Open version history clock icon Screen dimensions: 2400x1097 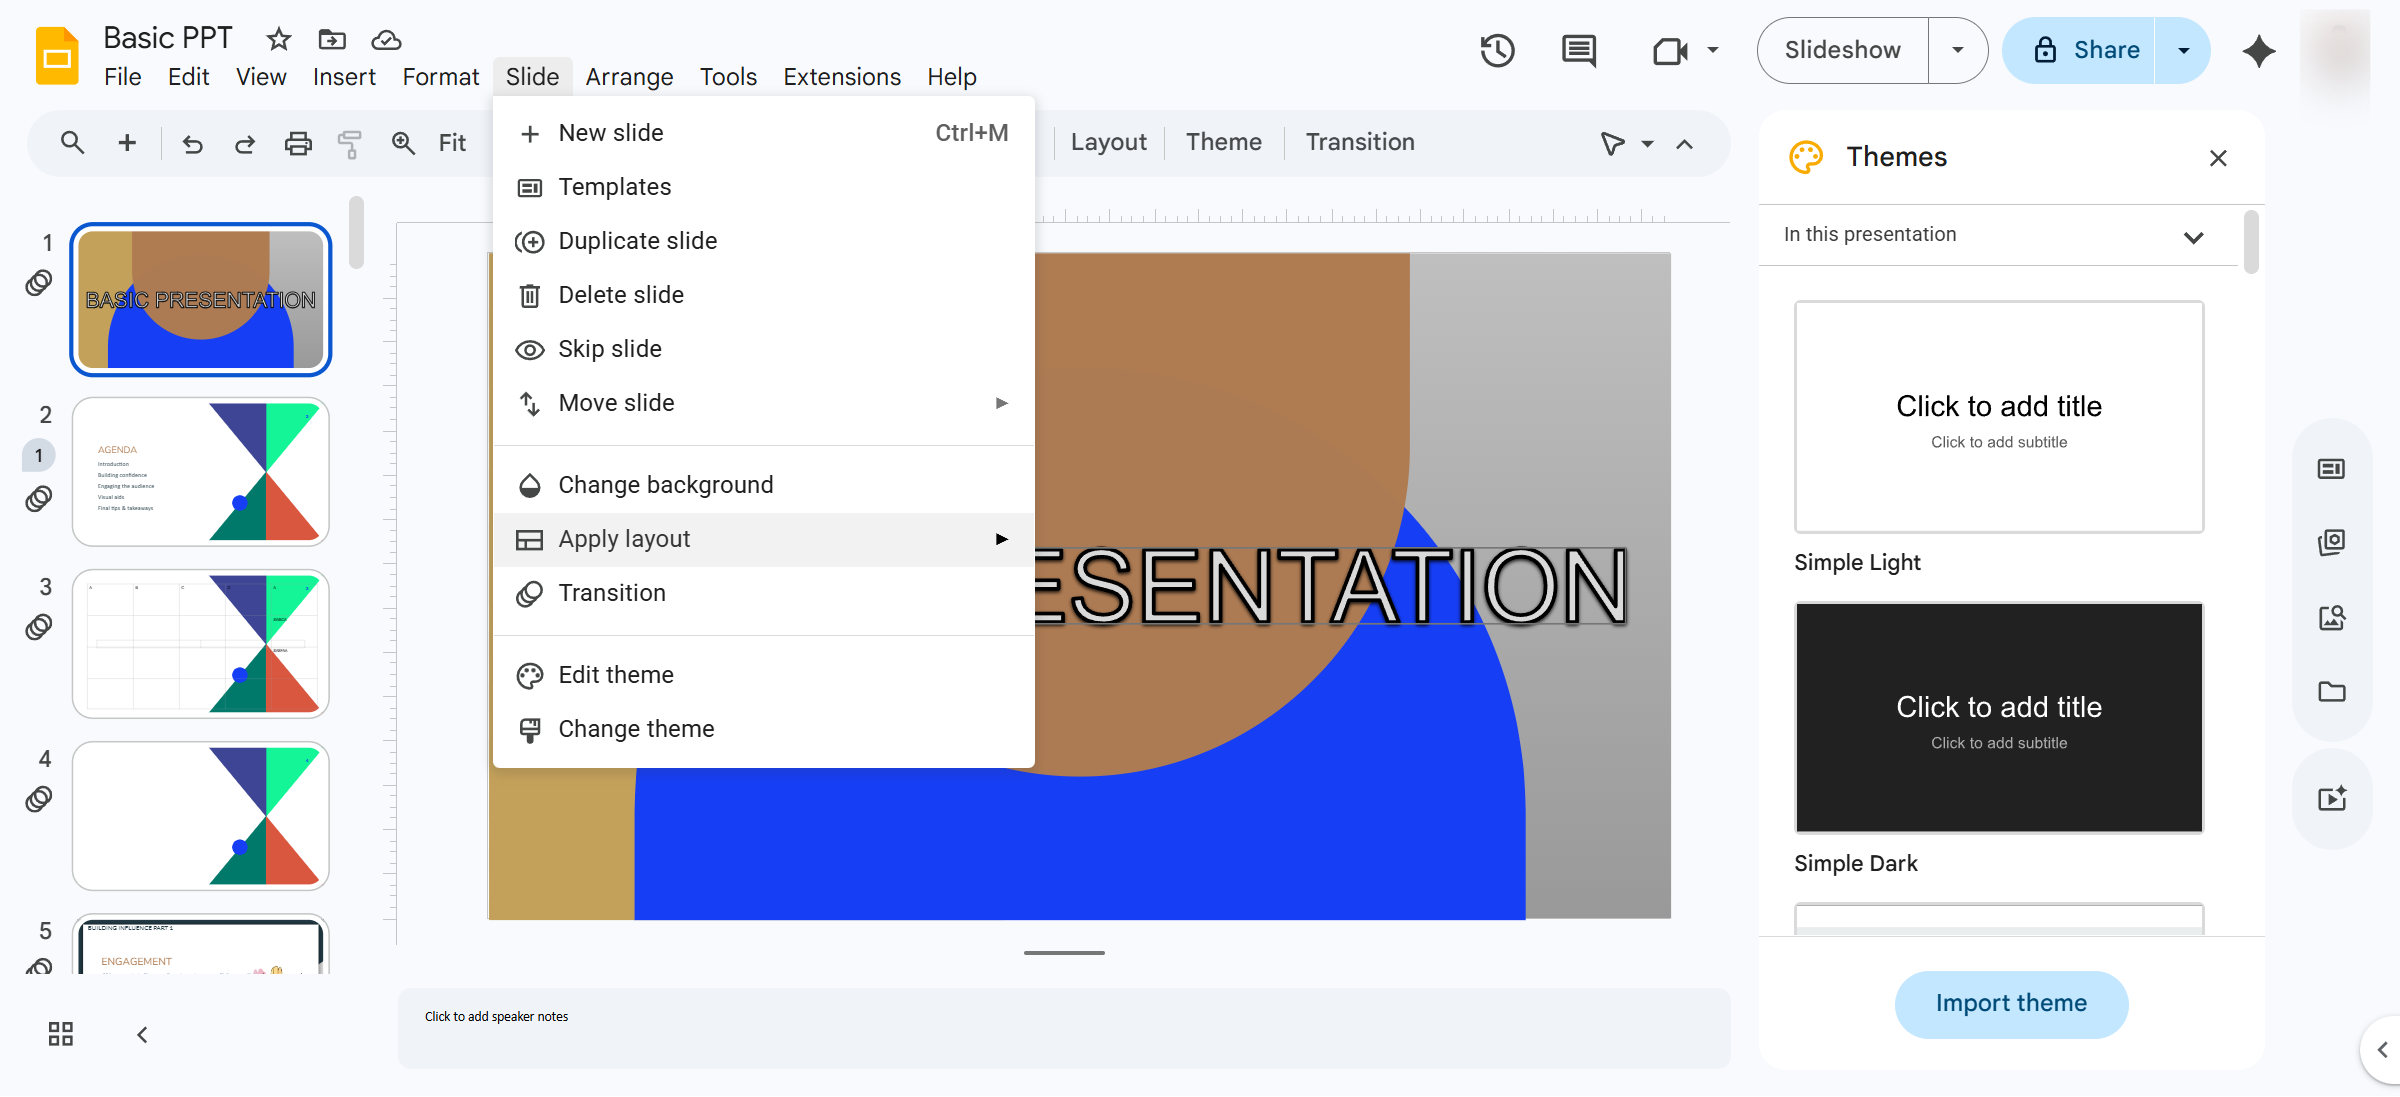(x=1497, y=50)
